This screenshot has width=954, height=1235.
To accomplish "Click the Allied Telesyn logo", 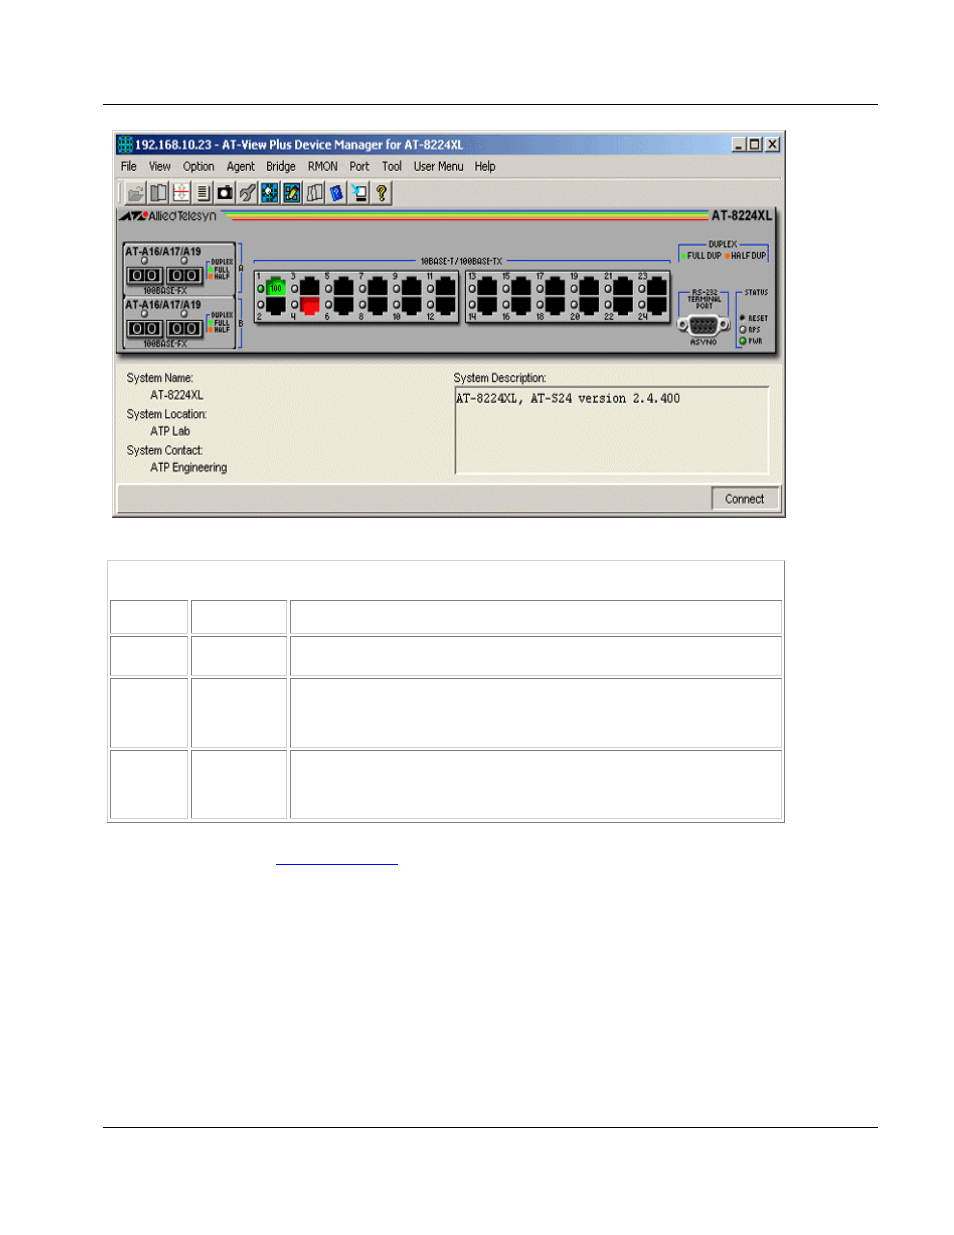I will [x=168, y=216].
